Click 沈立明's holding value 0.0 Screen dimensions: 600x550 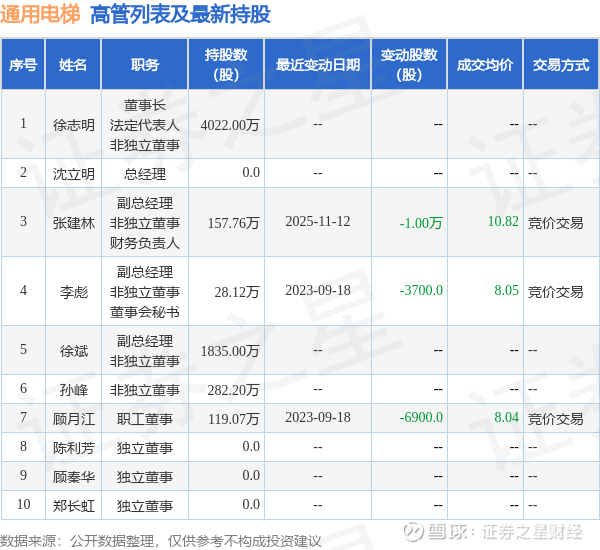251,172
